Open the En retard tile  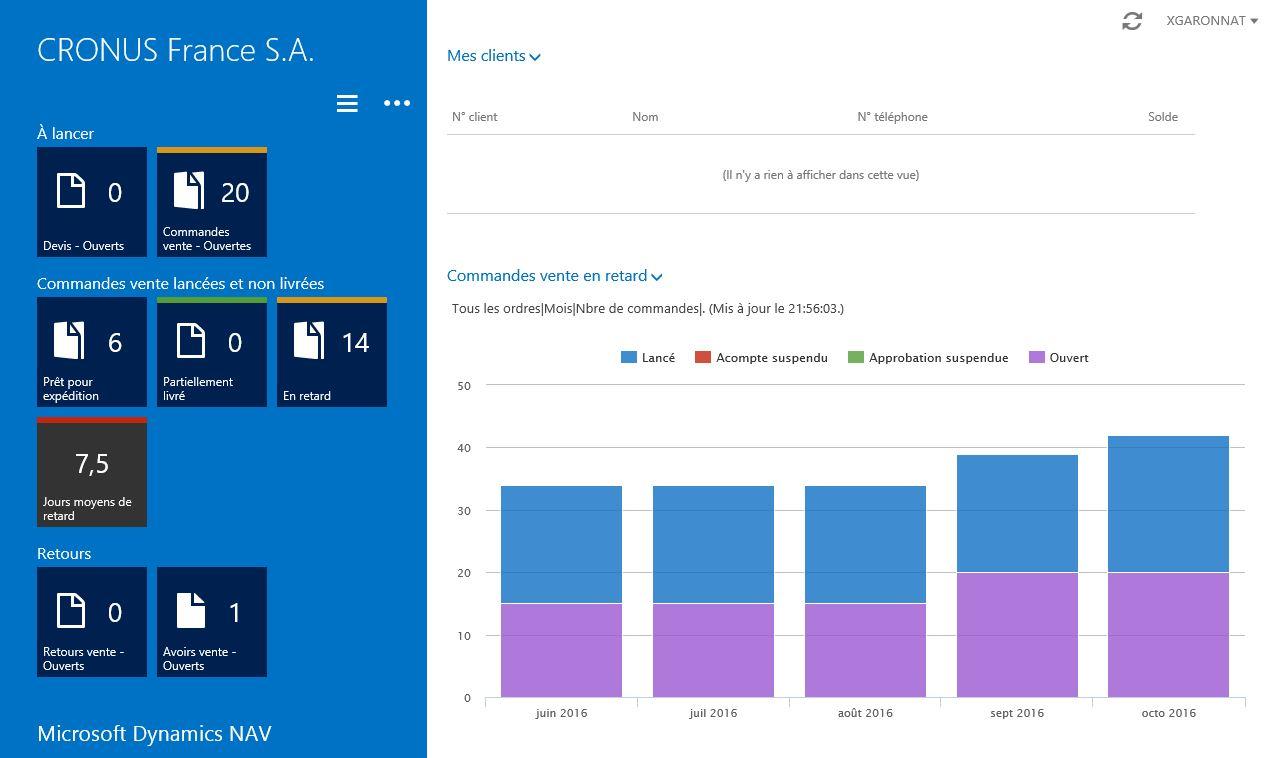click(332, 352)
